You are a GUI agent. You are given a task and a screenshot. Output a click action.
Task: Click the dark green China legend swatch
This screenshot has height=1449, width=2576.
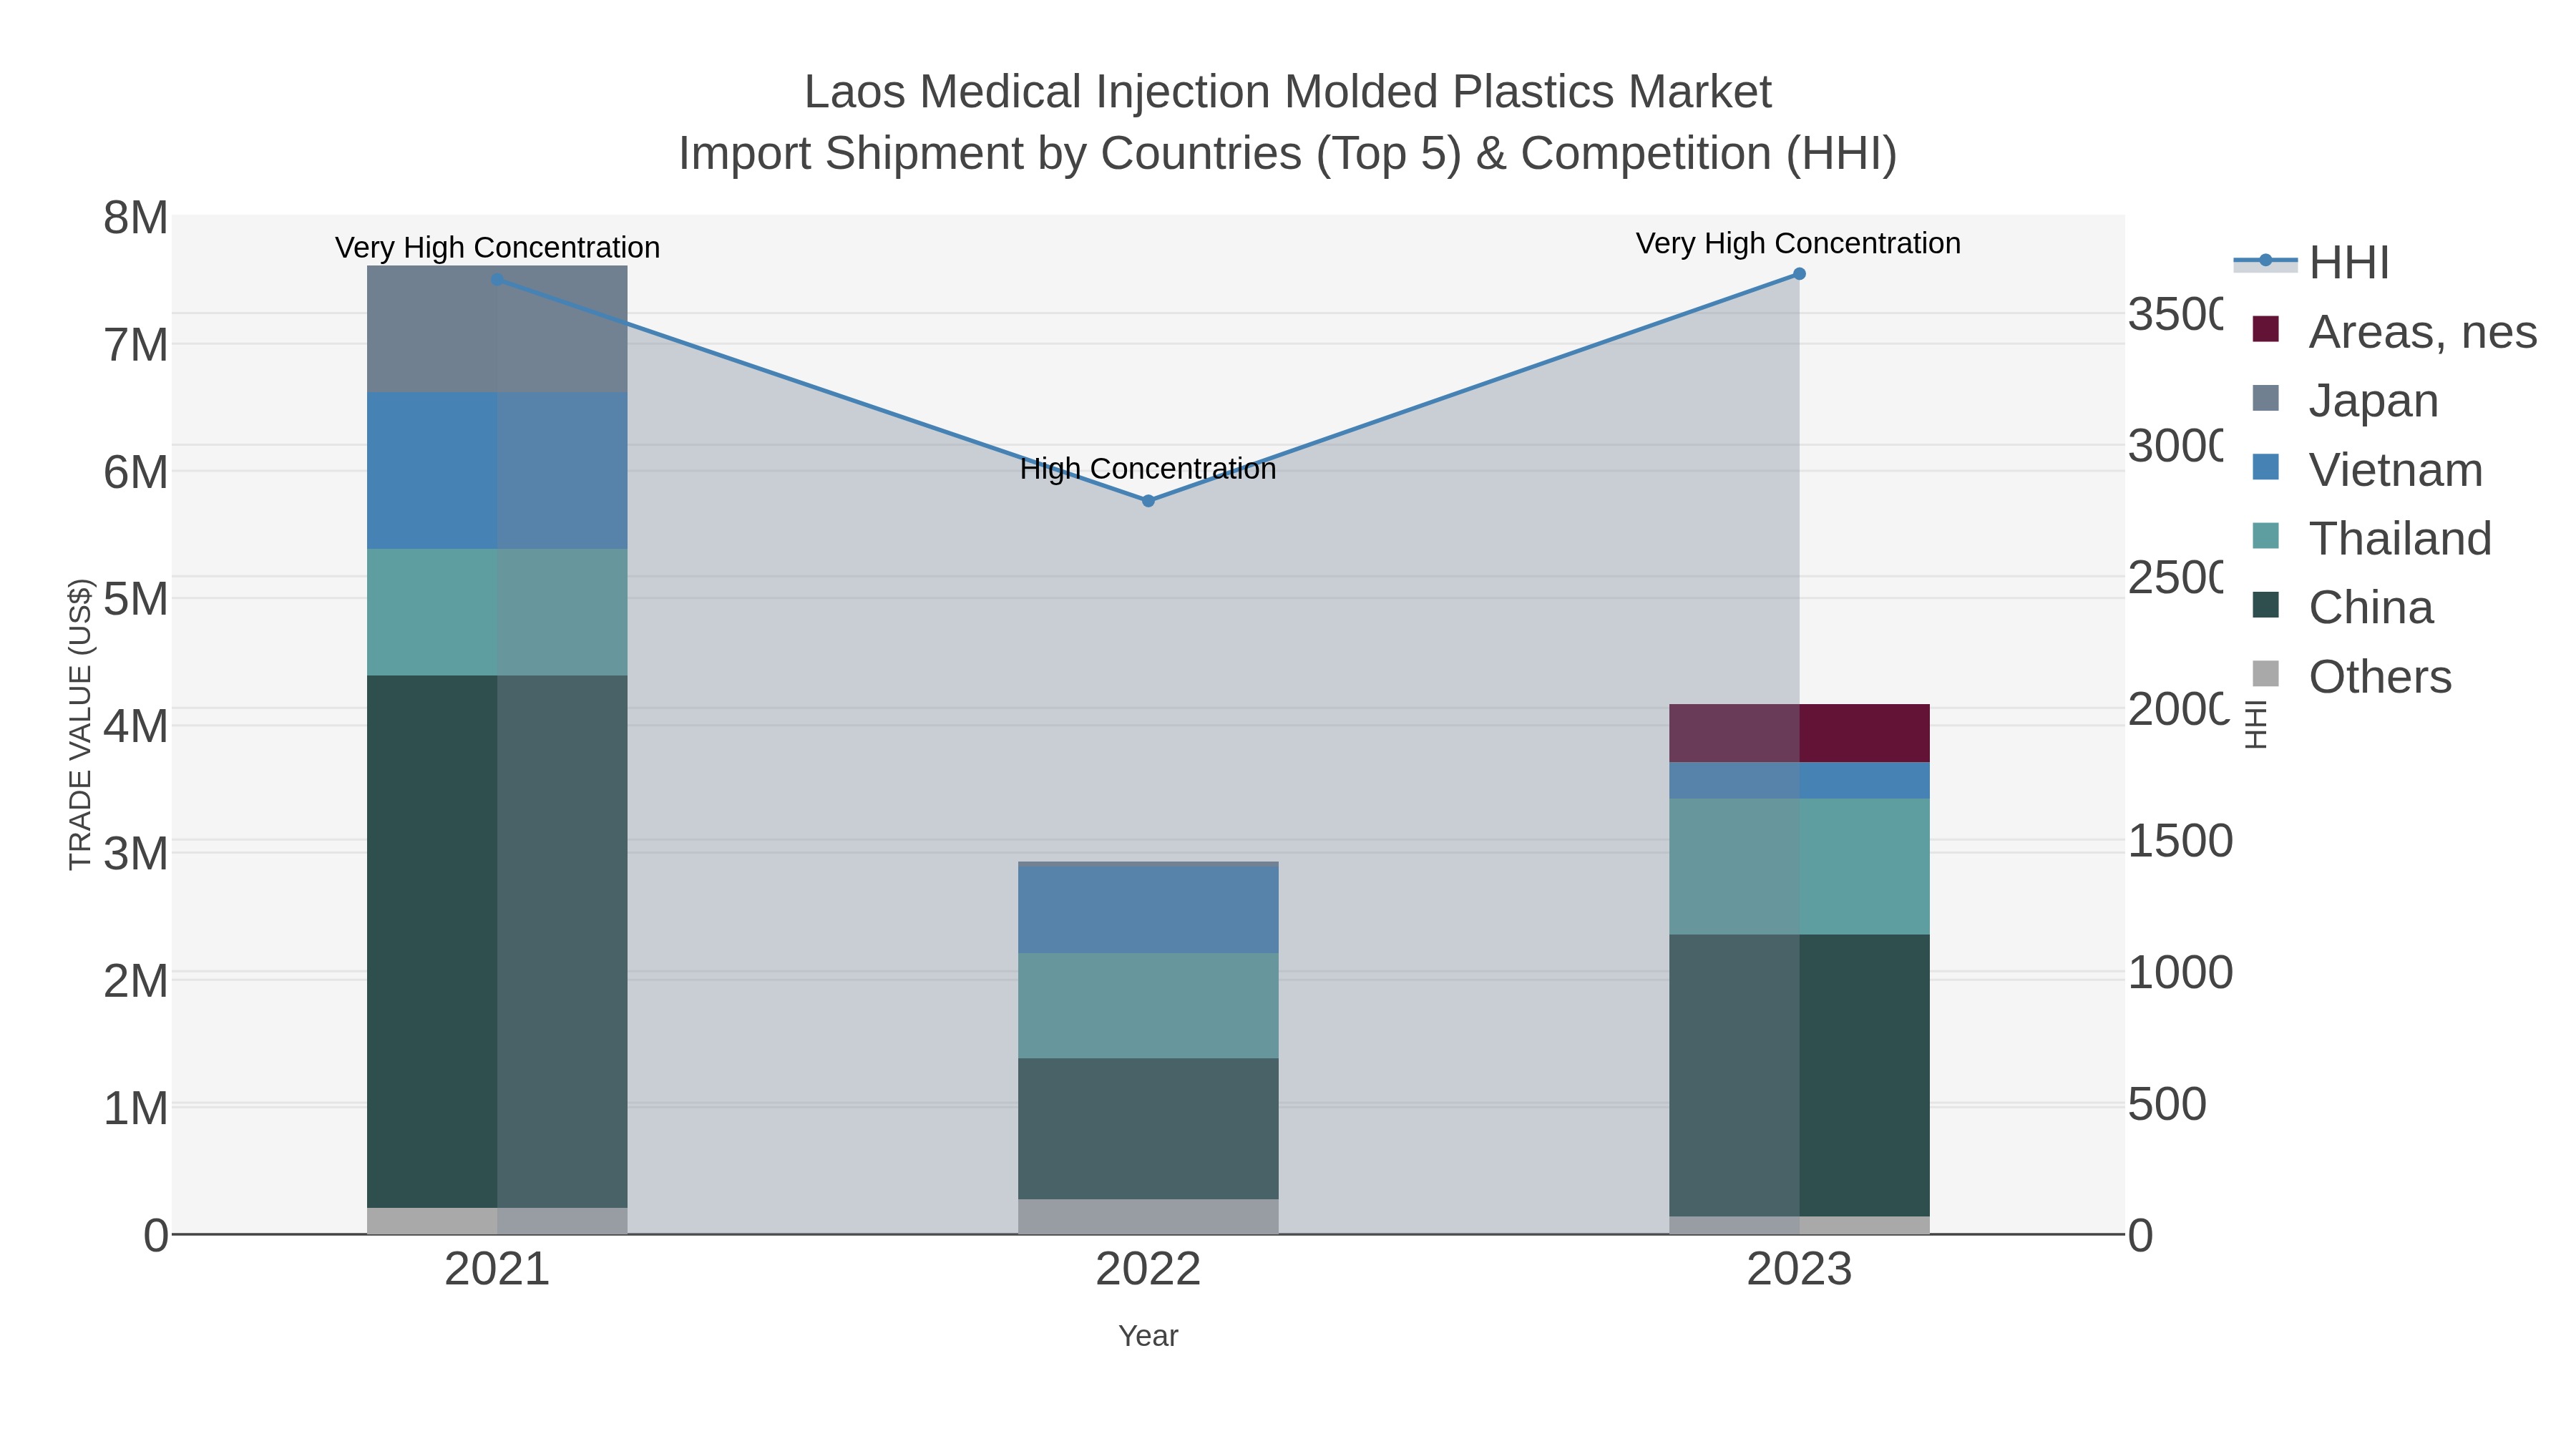[2265, 605]
